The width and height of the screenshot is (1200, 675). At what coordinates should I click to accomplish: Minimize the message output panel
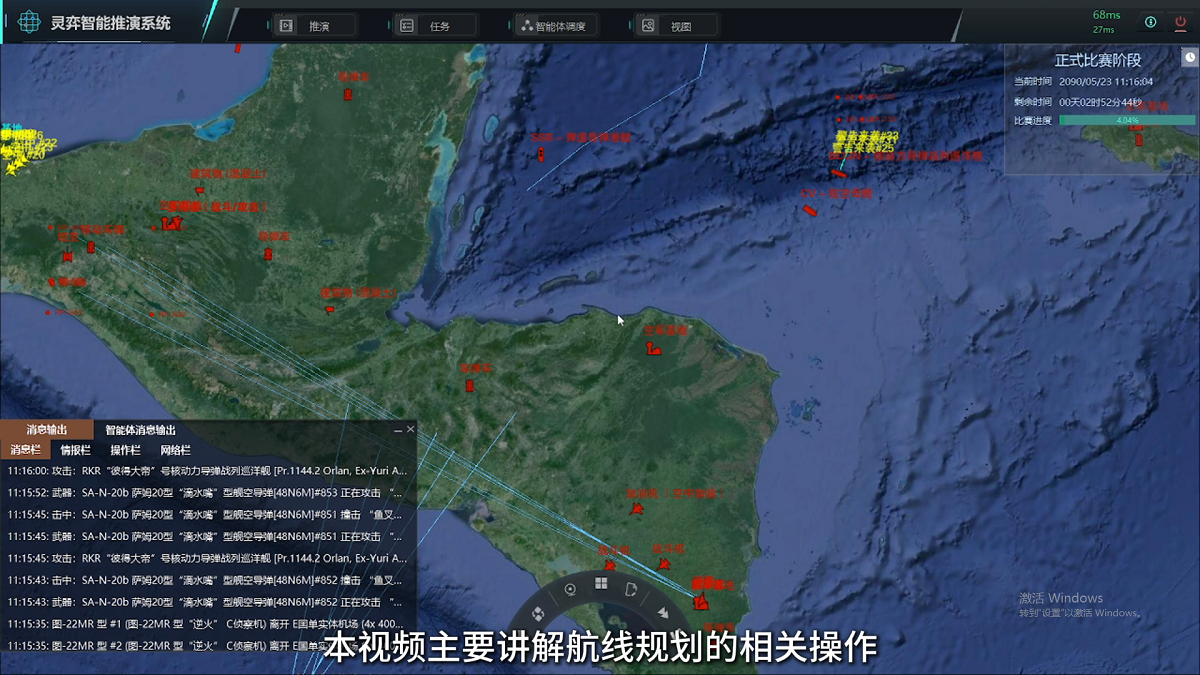tap(397, 430)
